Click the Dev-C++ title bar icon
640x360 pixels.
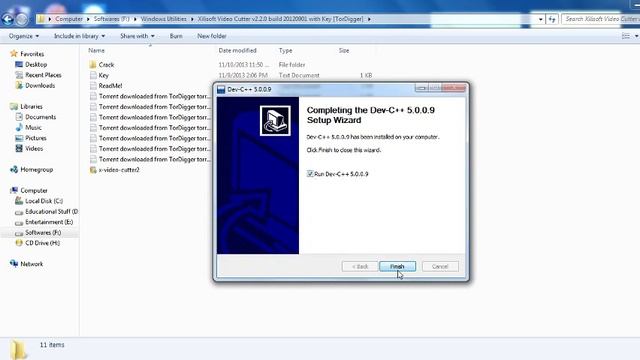221,89
